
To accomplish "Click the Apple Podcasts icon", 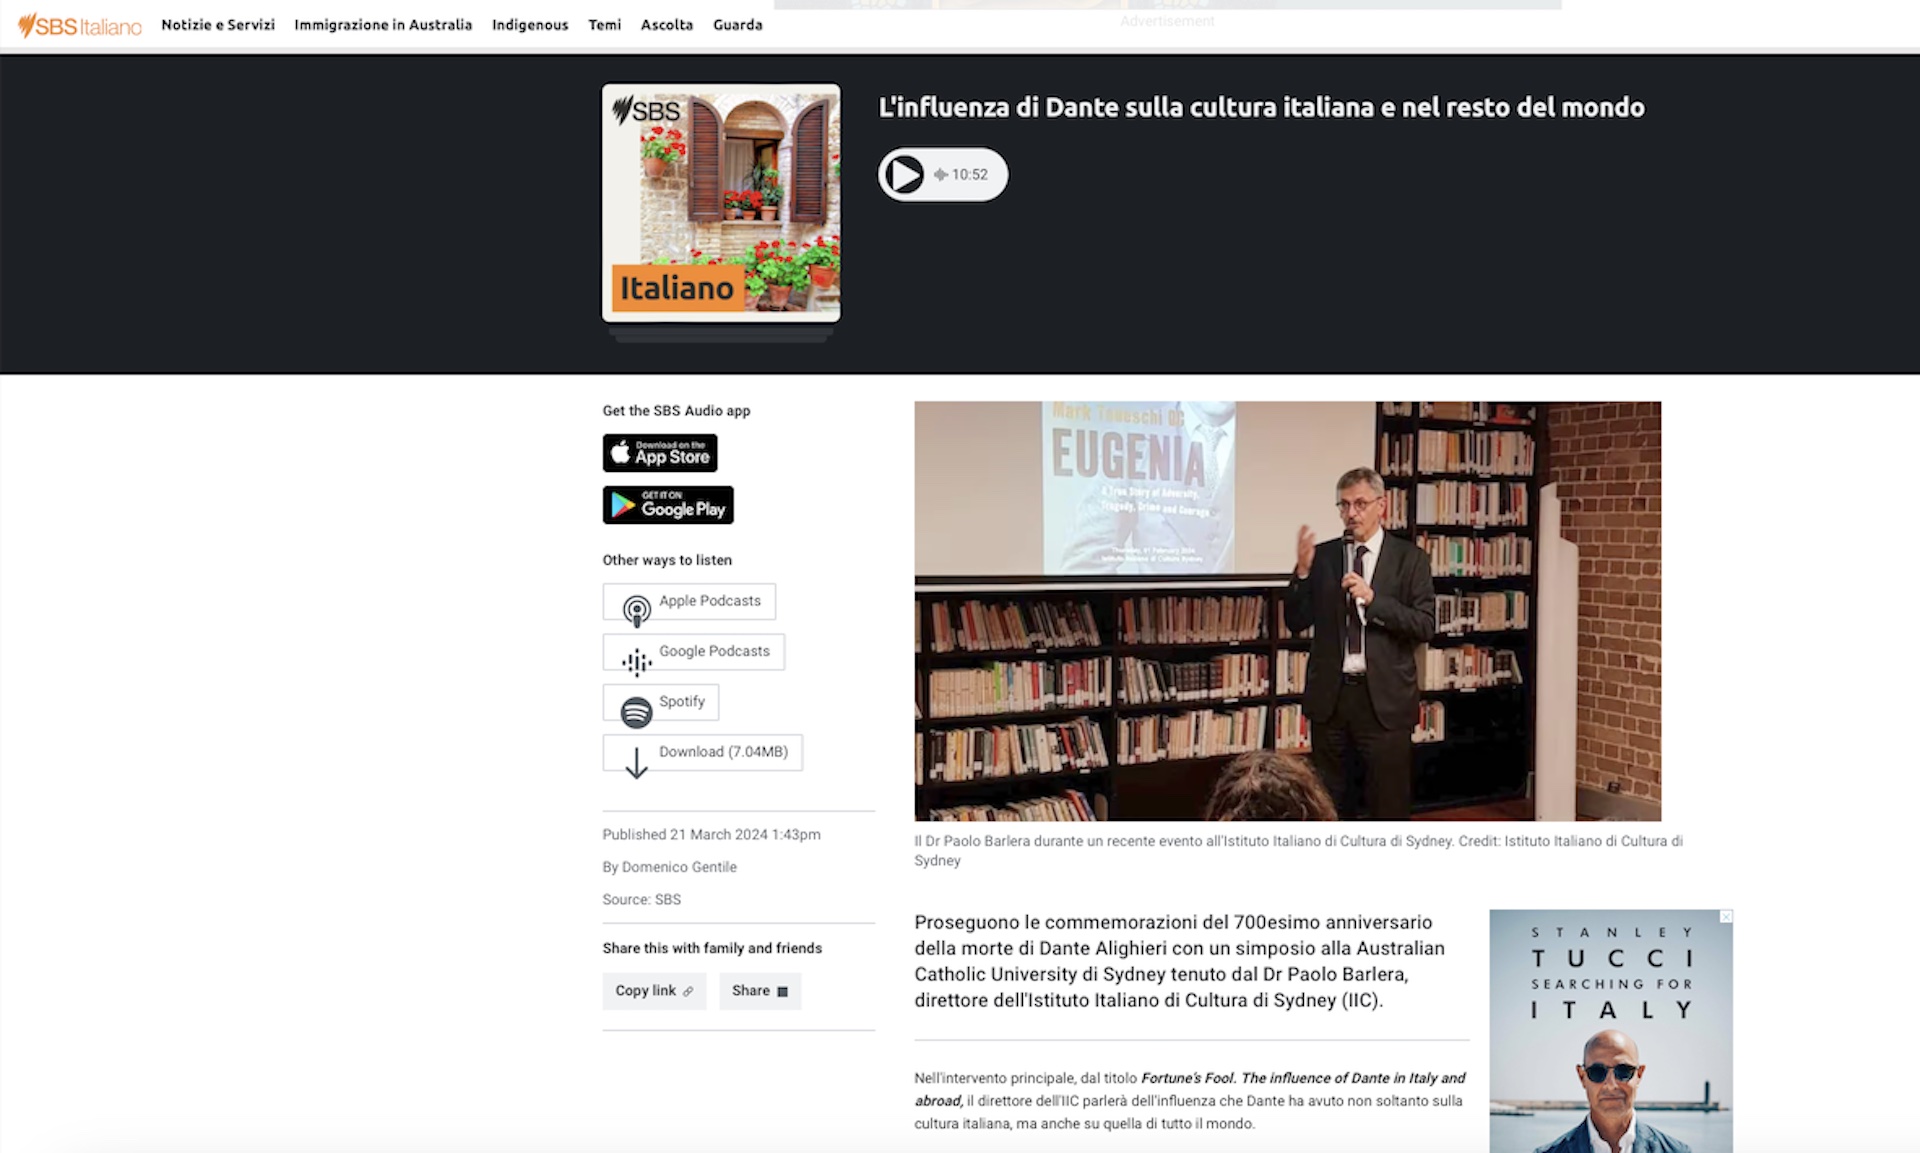I will [x=637, y=609].
